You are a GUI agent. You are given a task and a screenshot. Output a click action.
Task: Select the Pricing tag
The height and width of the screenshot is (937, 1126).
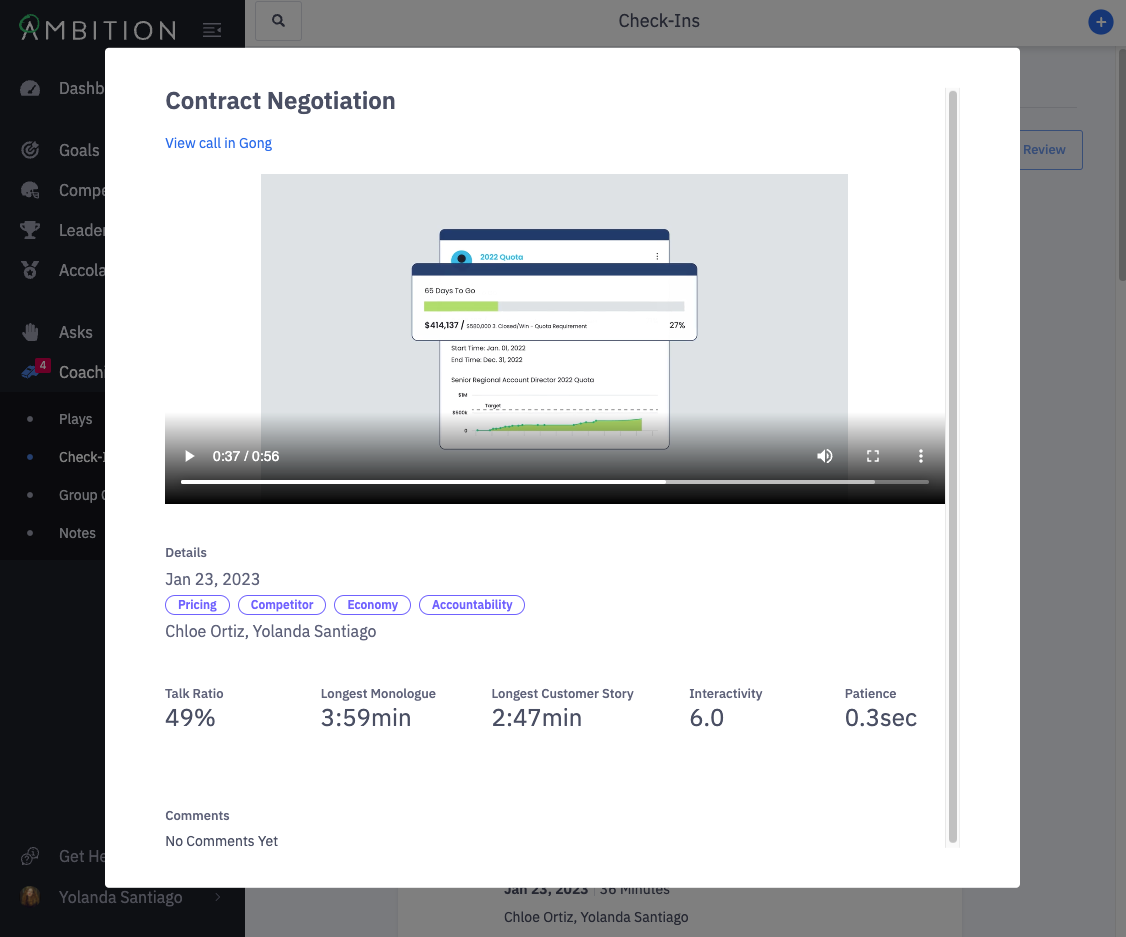click(x=197, y=605)
